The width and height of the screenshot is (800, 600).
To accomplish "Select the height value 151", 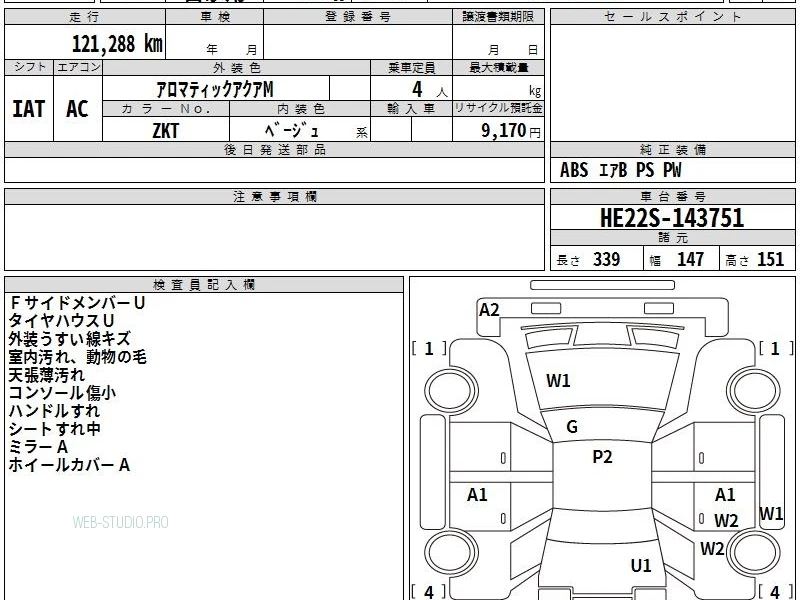I will pos(770,259).
